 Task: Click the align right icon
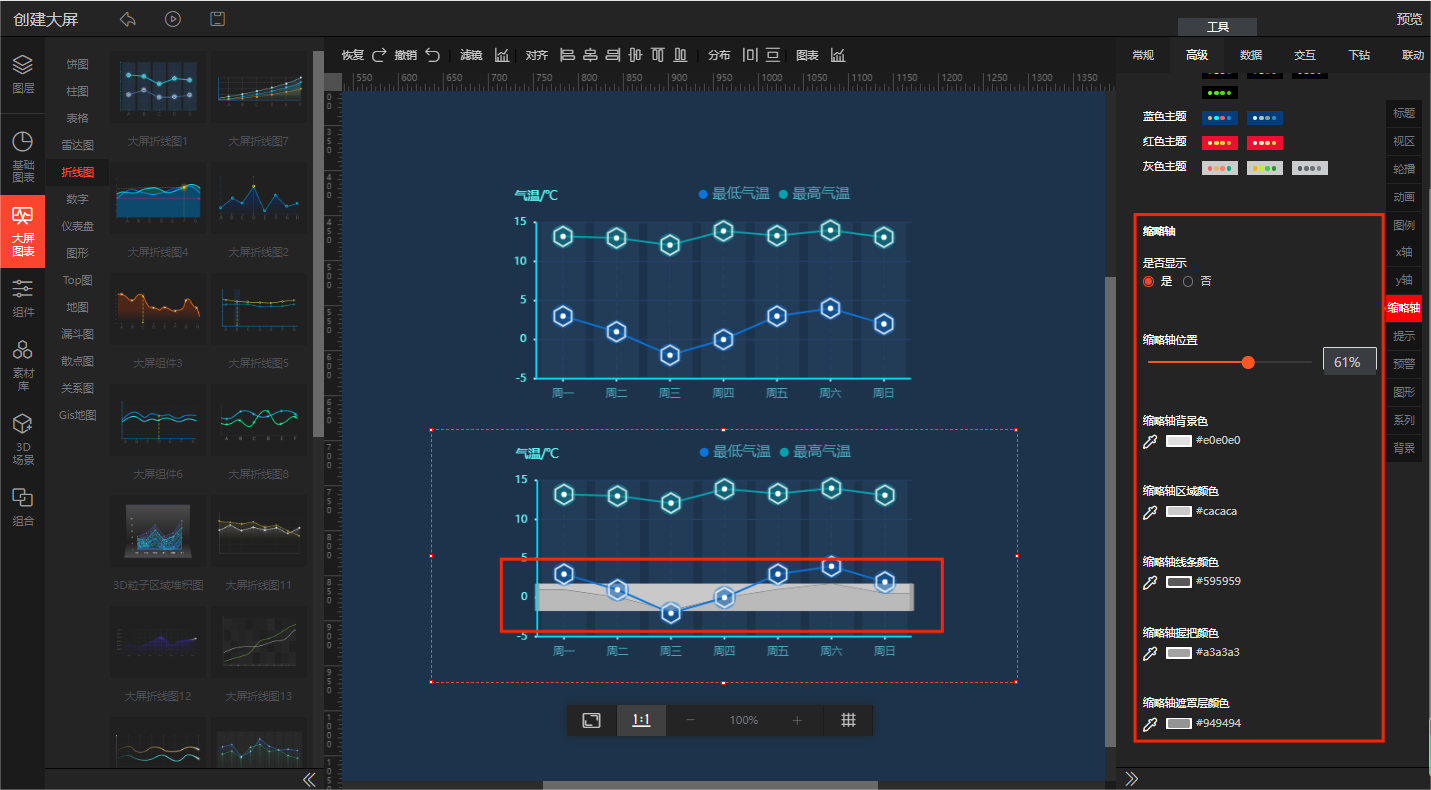click(x=613, y=55)
